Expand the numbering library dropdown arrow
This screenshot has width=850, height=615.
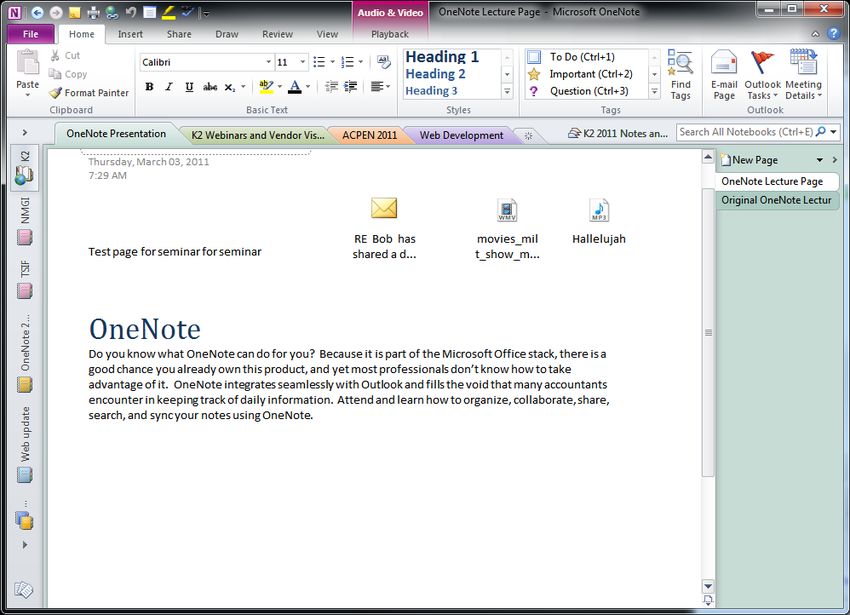pyautogui.click(x=360, y=62)
